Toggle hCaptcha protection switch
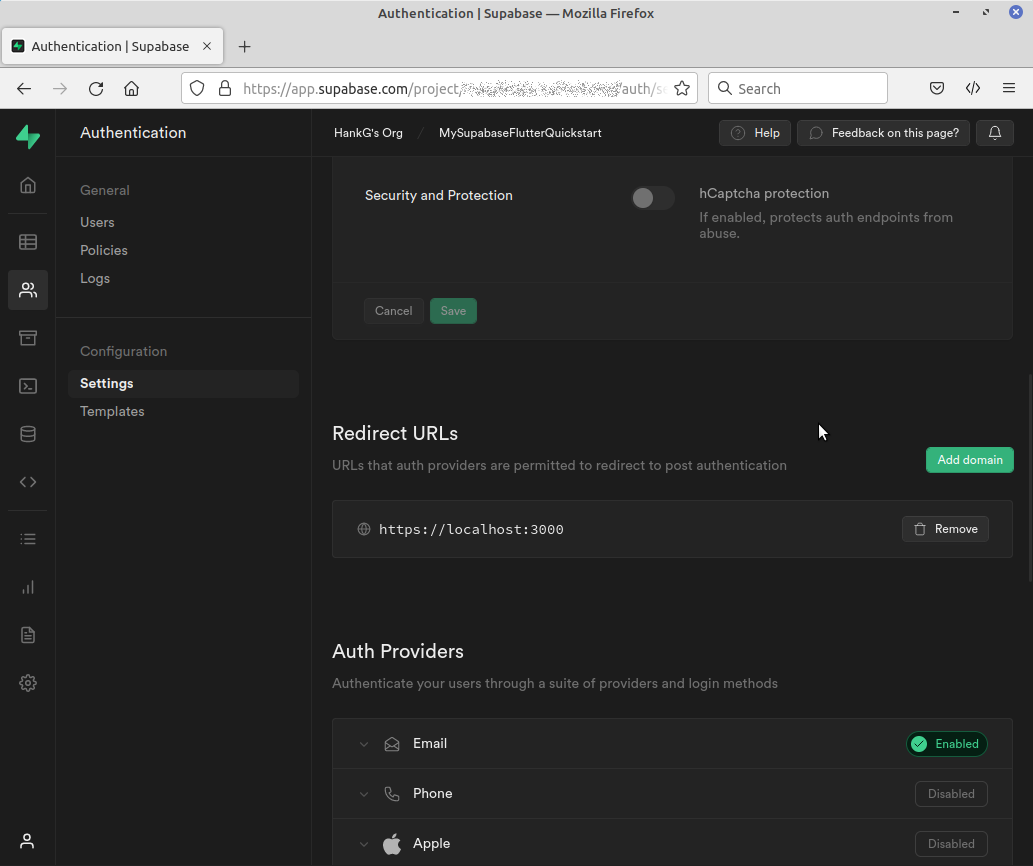Image resolution: width=1033 pixels, height=866 pixels. tap(652, 198)
